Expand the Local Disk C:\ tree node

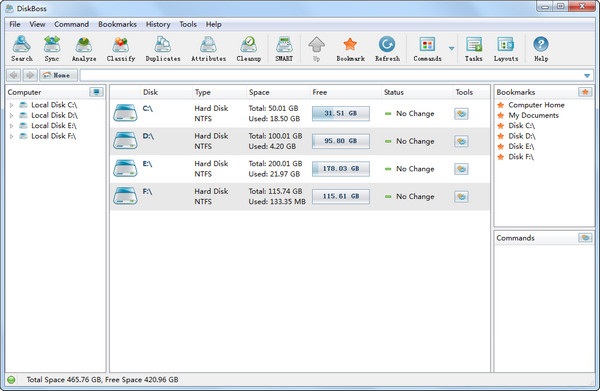tap(11, 105)
